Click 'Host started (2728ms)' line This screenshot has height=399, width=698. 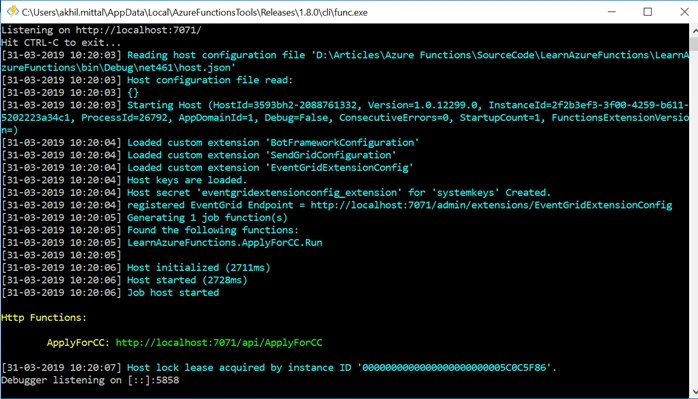click(124, 280)
